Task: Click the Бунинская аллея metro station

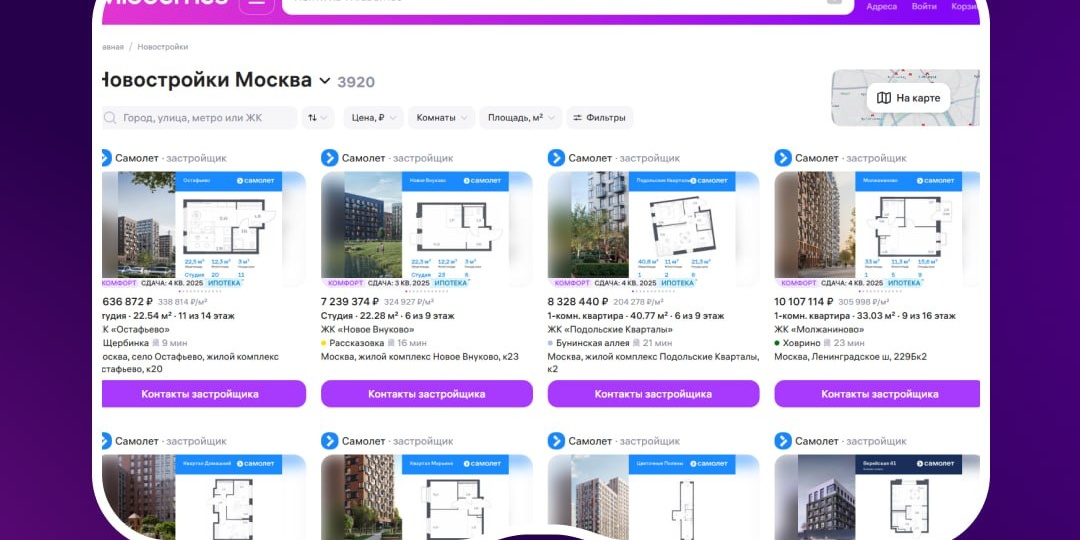Action: (x=591, y=342)
